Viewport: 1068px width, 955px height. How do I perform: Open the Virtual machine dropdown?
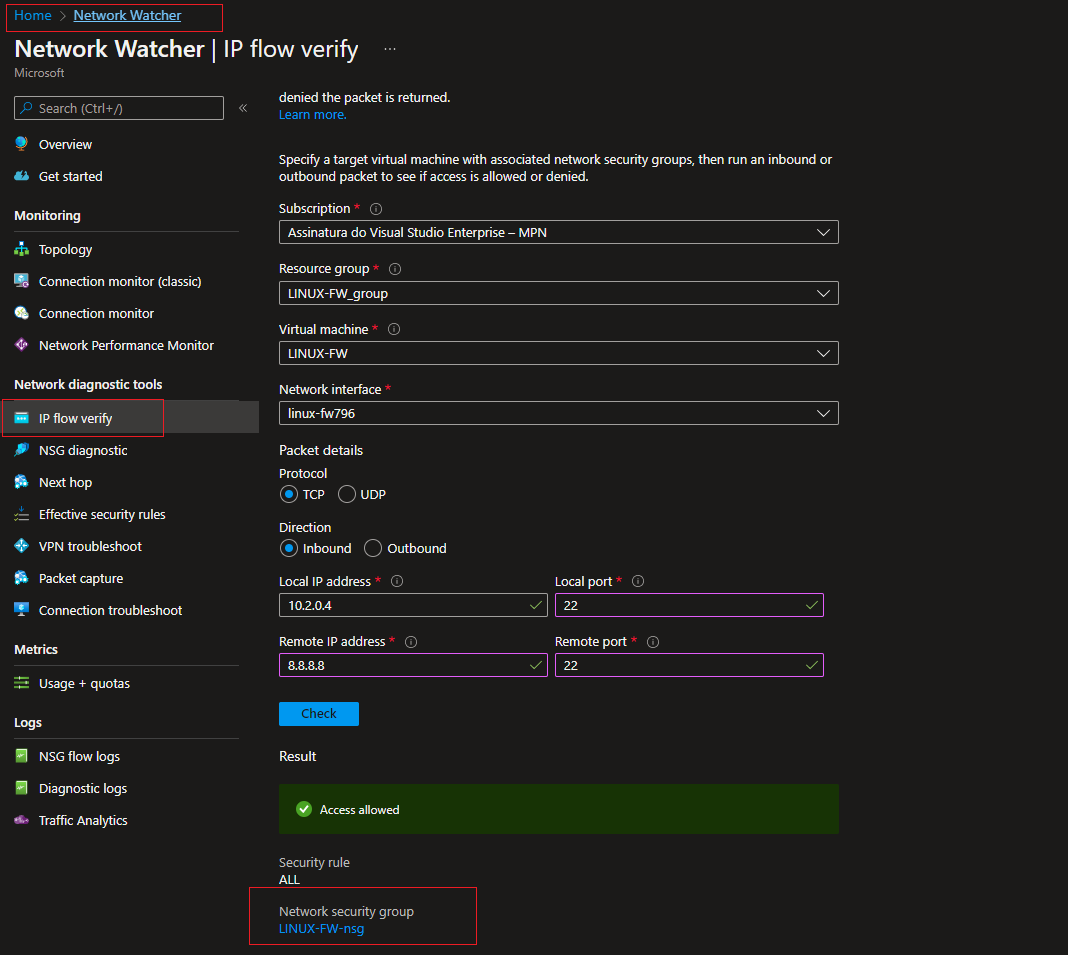(559, 353)
